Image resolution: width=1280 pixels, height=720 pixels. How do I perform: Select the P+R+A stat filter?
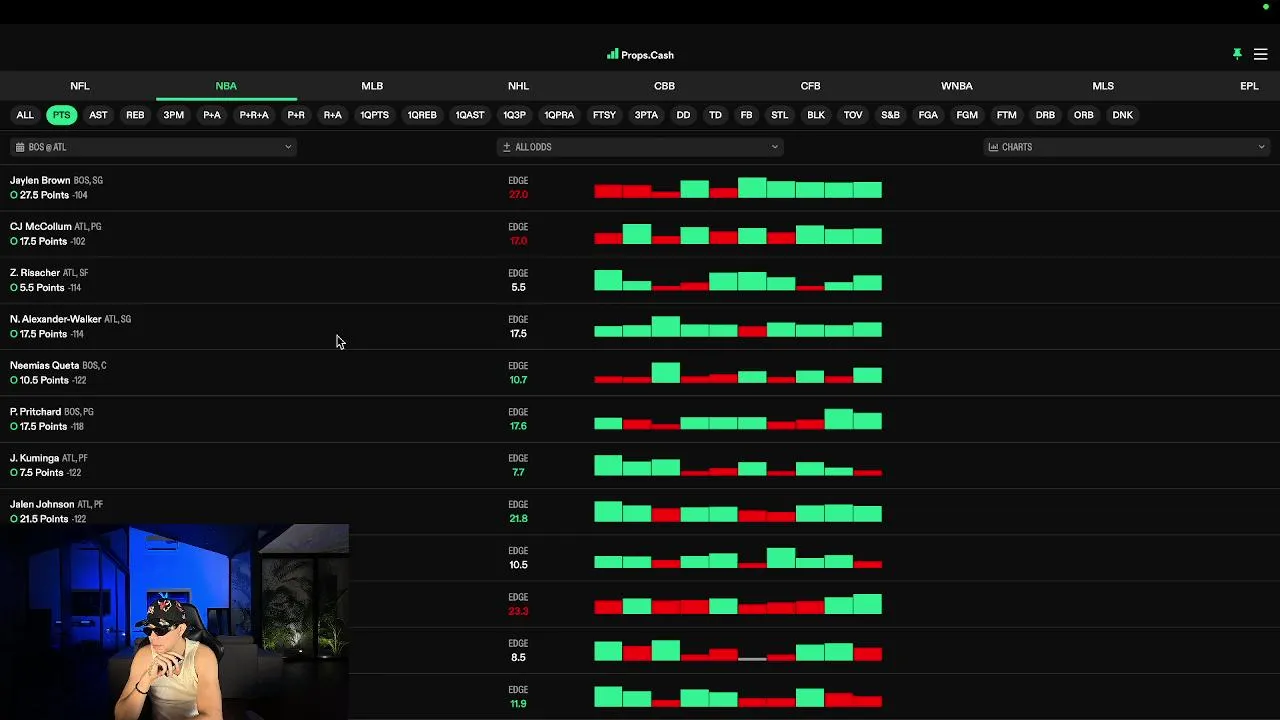pos(254,115)
